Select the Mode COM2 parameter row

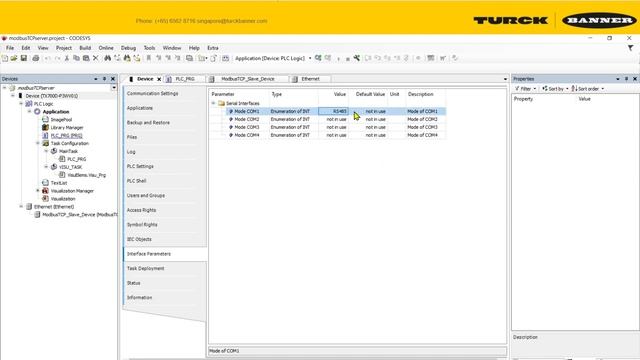tap(336, 119)
